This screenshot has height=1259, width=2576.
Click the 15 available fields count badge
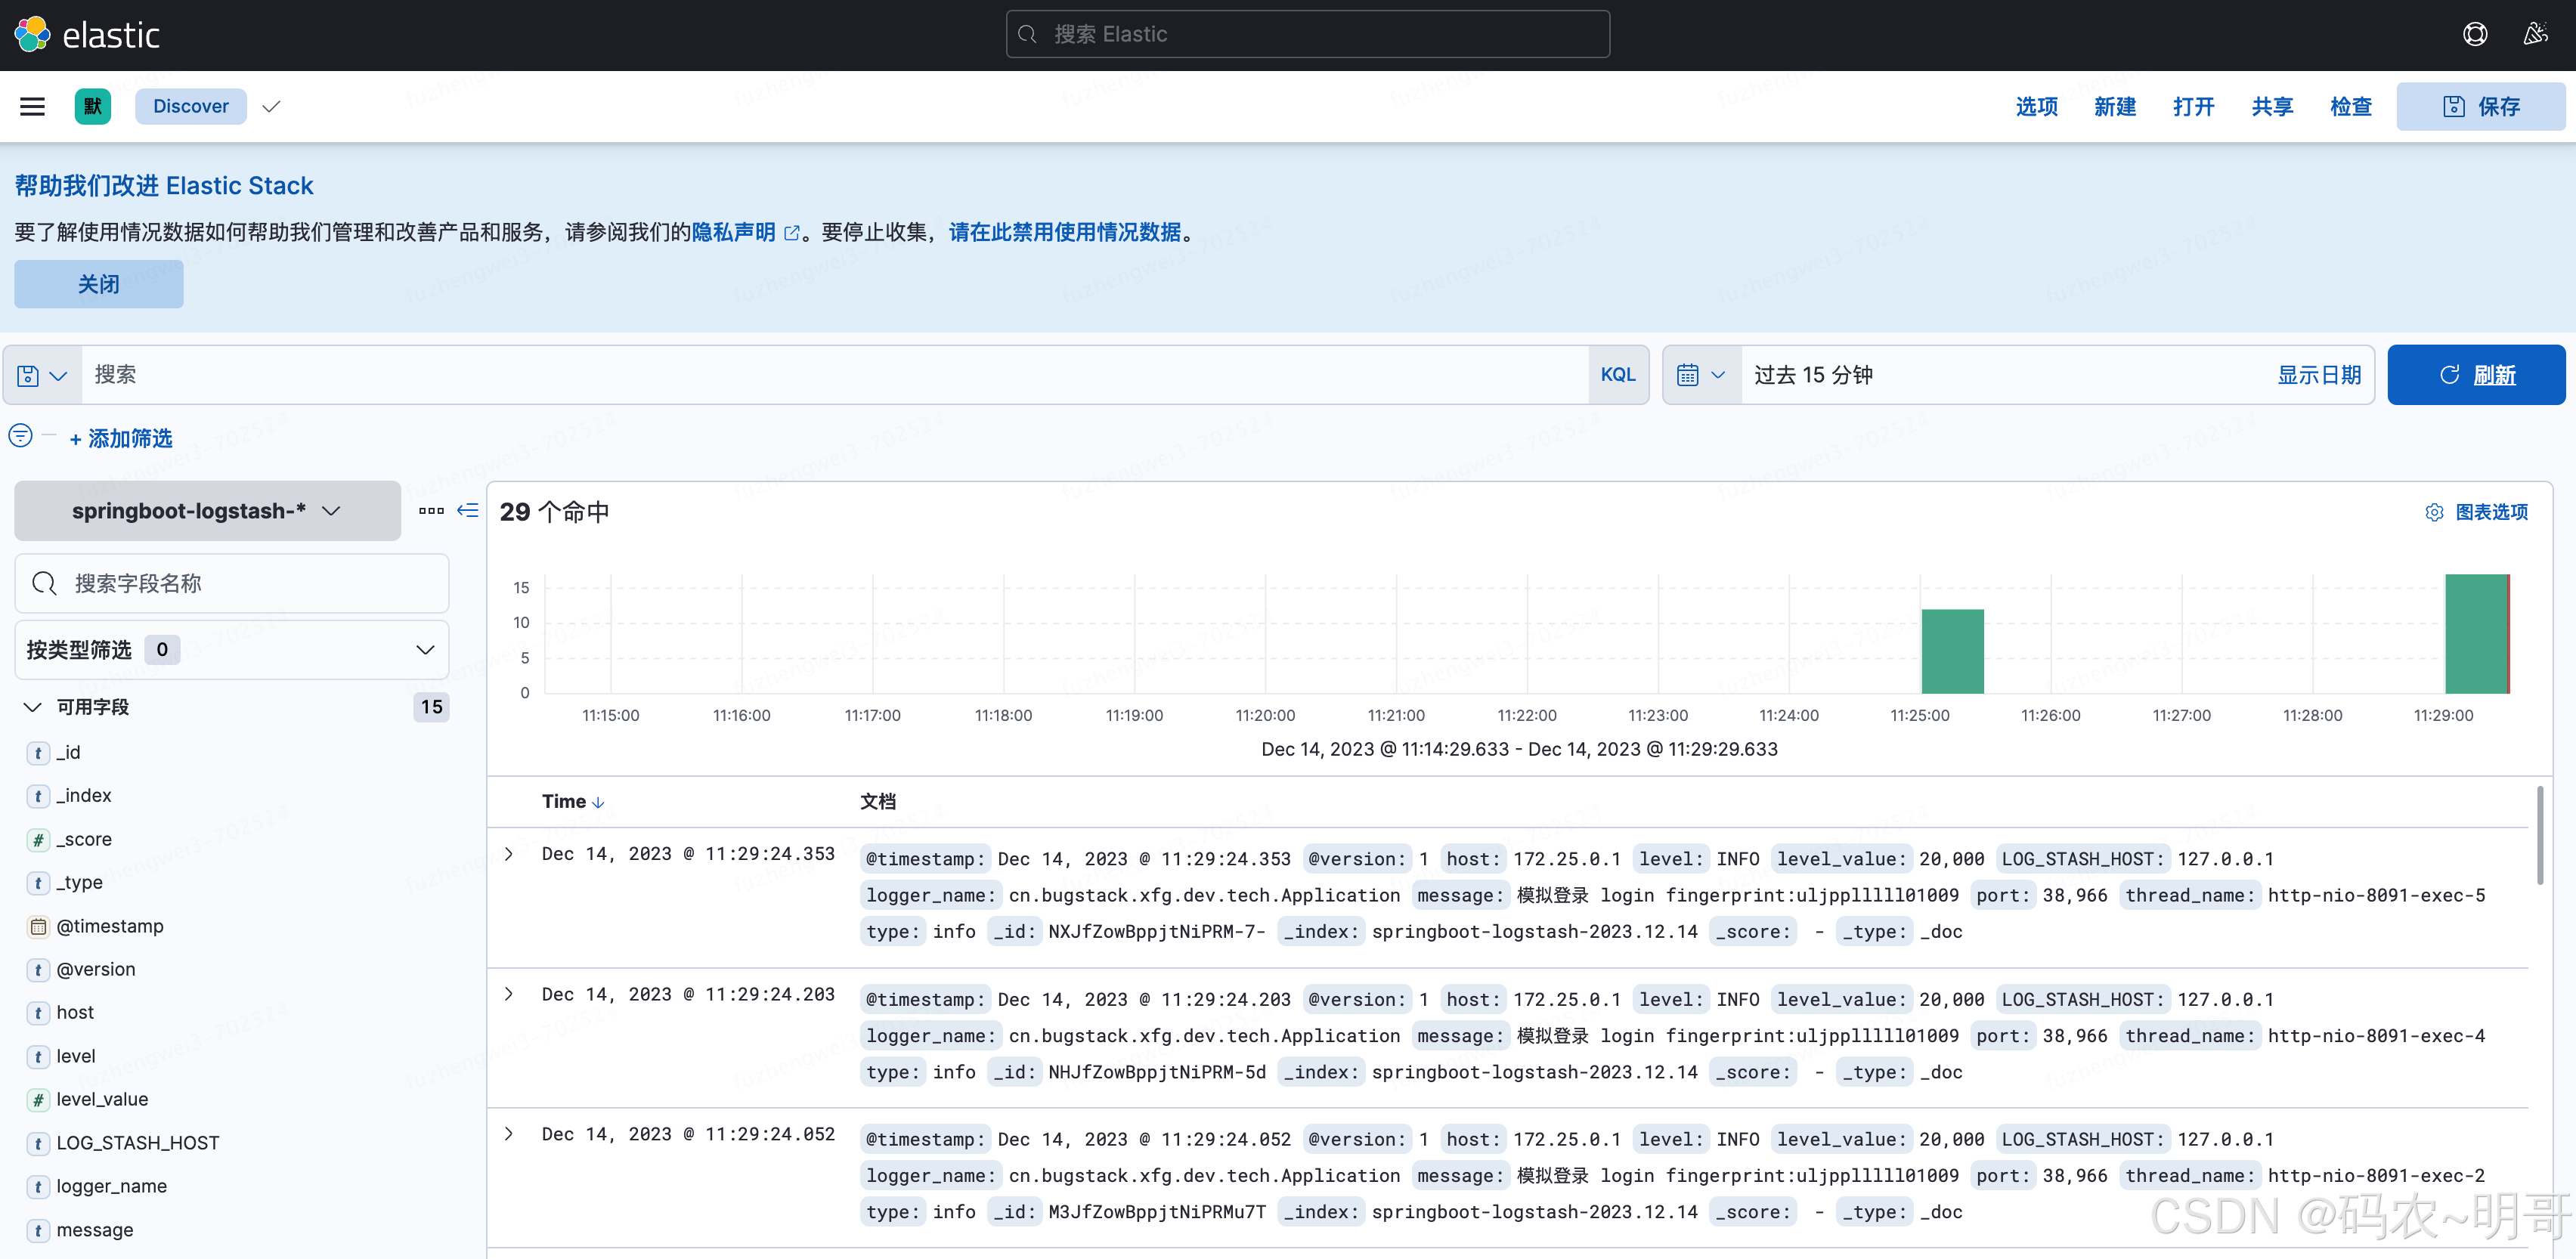(x=431, y=707)
